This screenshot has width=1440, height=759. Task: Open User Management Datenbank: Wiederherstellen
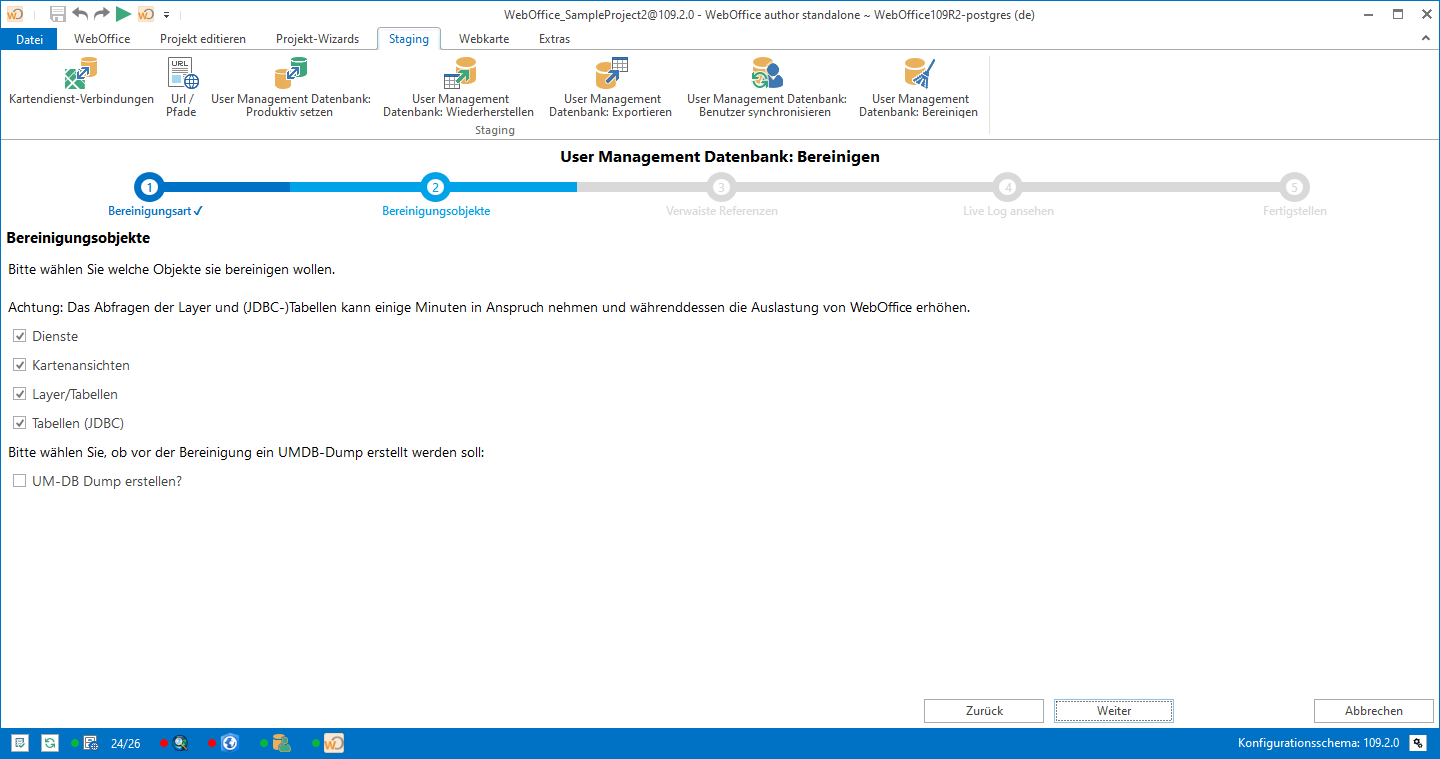(x=459, y=87)
